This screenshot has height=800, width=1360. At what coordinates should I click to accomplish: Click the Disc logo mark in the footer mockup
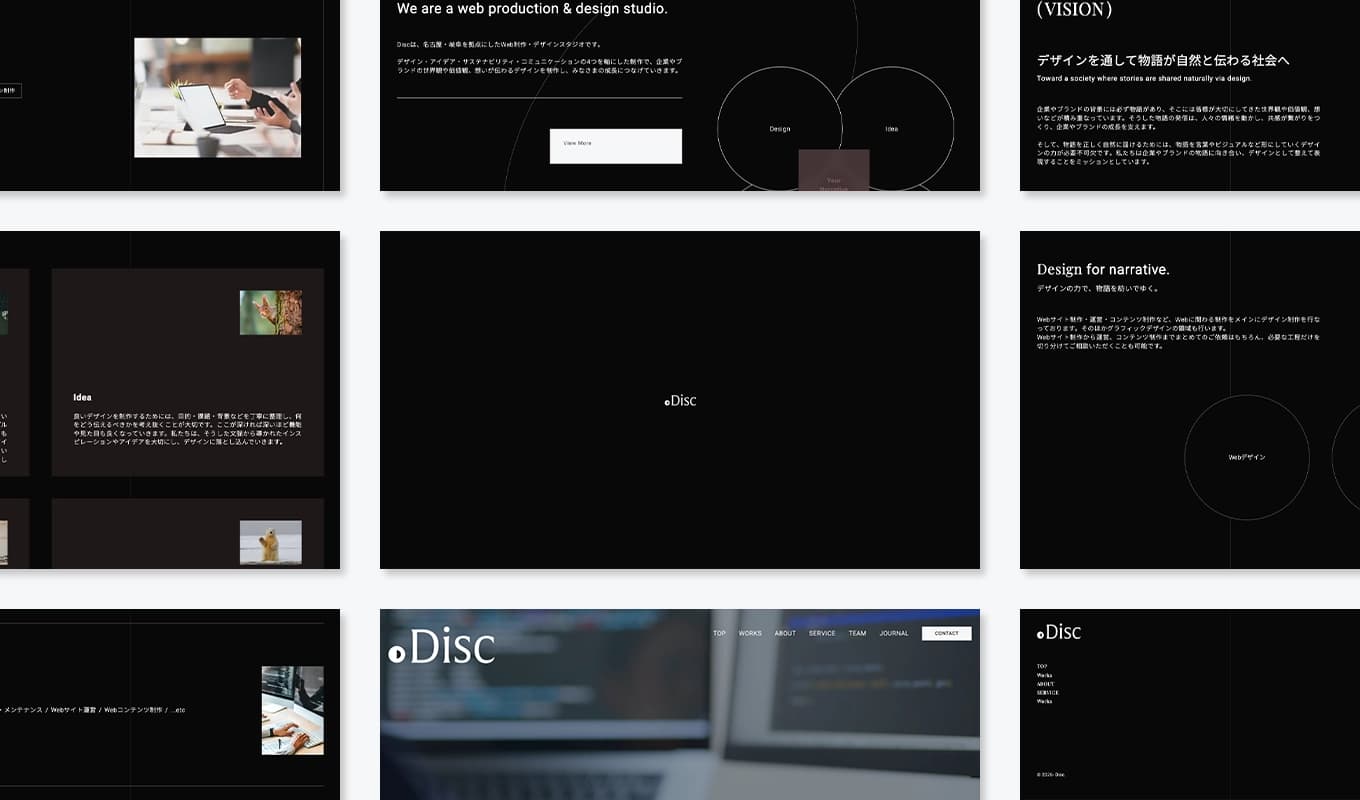click(x=1059, y=632)
